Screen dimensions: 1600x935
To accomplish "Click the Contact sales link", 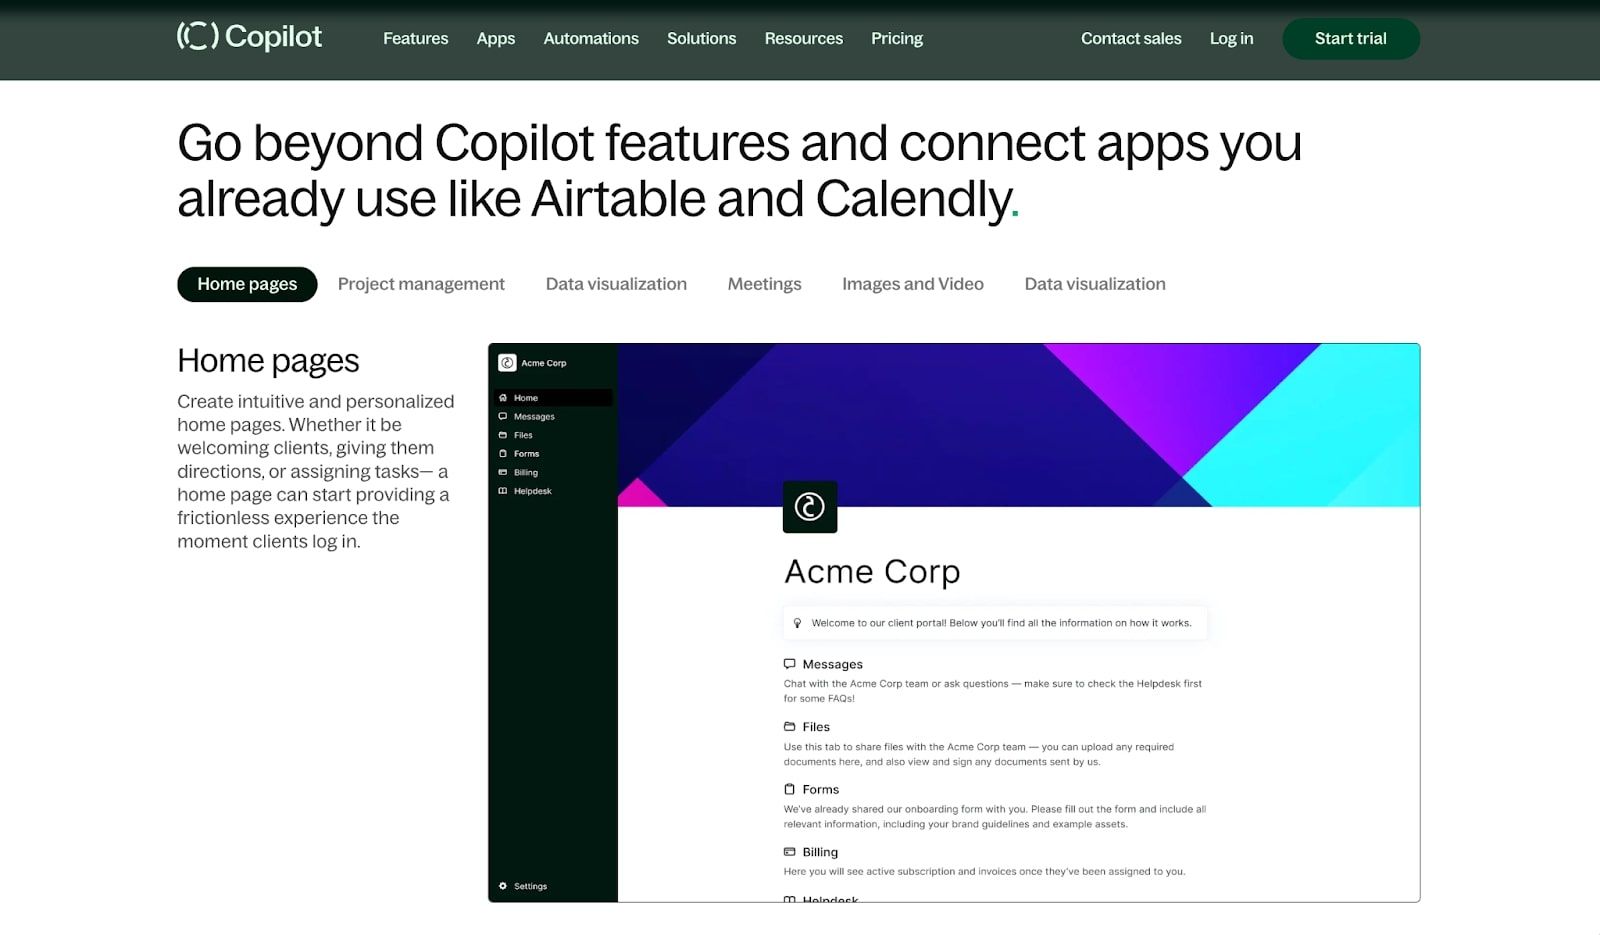I will coord(1130,38).
